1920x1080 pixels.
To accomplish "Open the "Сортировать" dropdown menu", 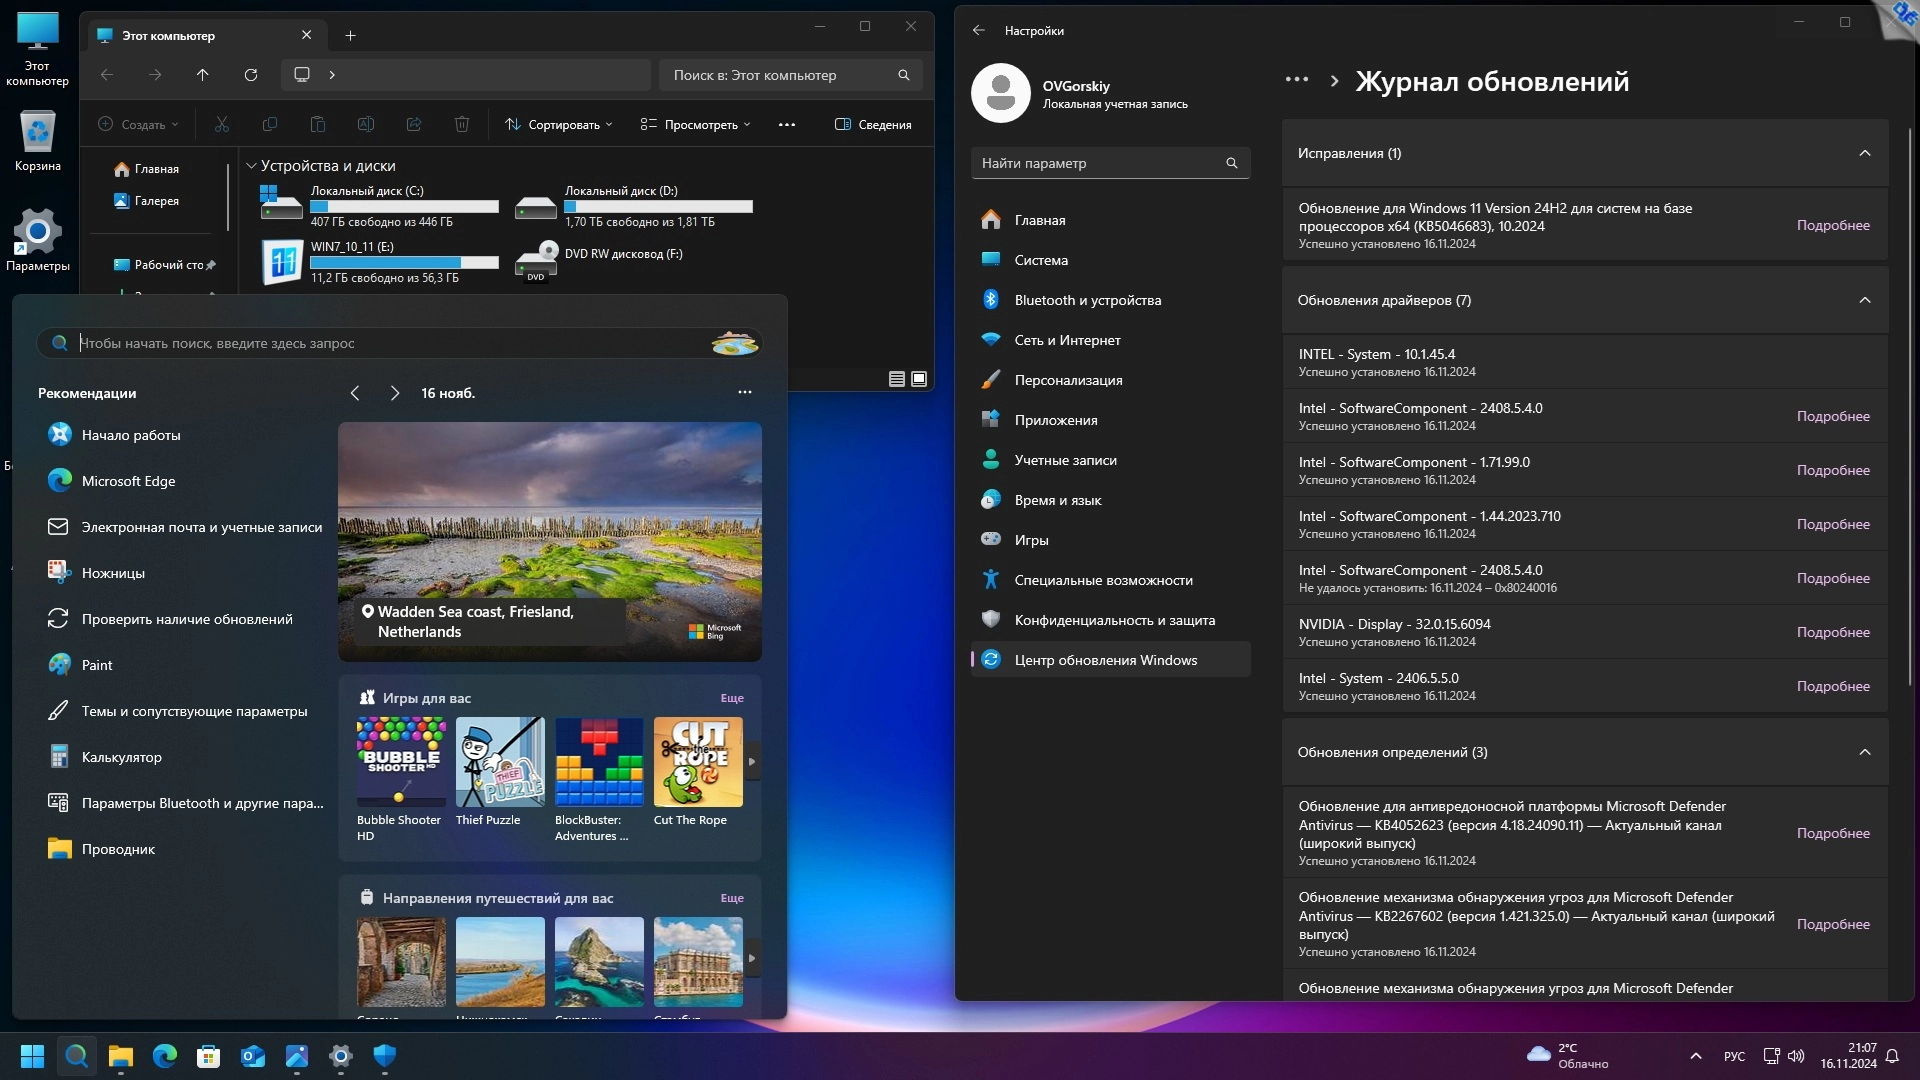I will (x=559, y=125).
